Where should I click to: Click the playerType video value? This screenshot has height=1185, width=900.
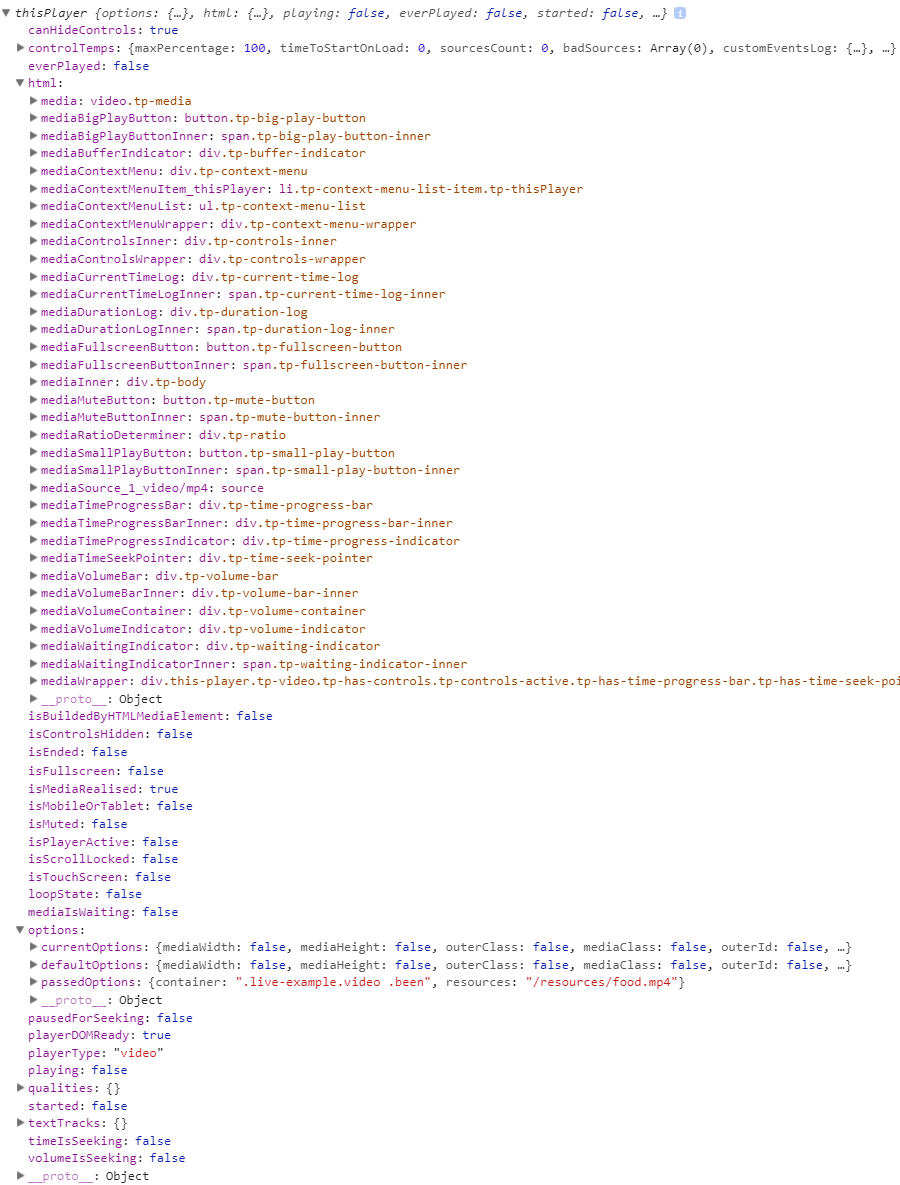tap(137, 1052)
